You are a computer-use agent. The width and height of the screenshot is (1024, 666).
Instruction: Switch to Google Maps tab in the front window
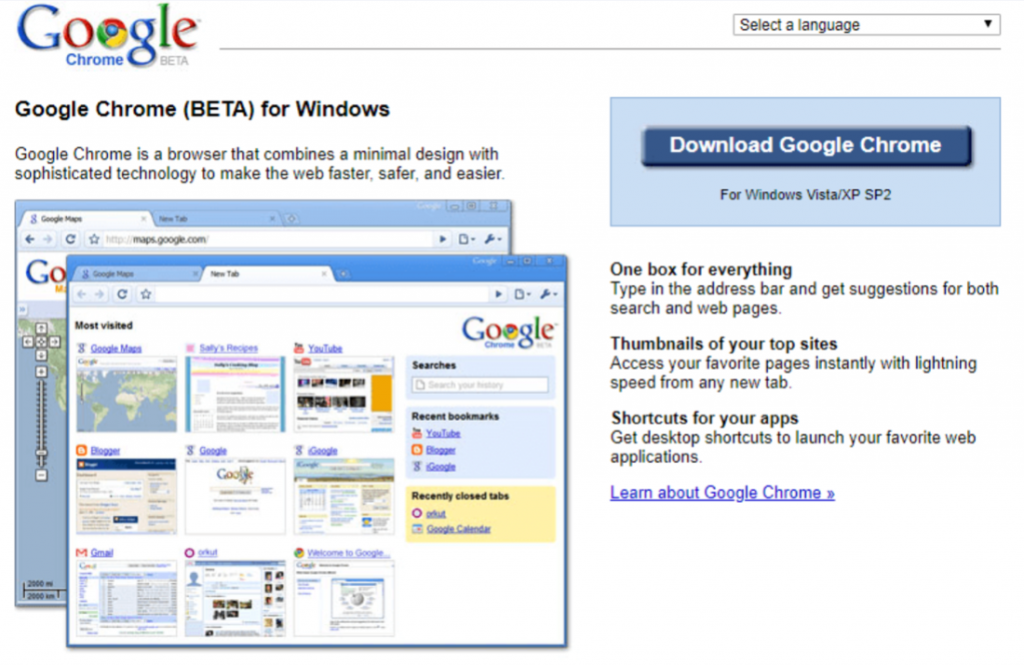pos(136,274)
